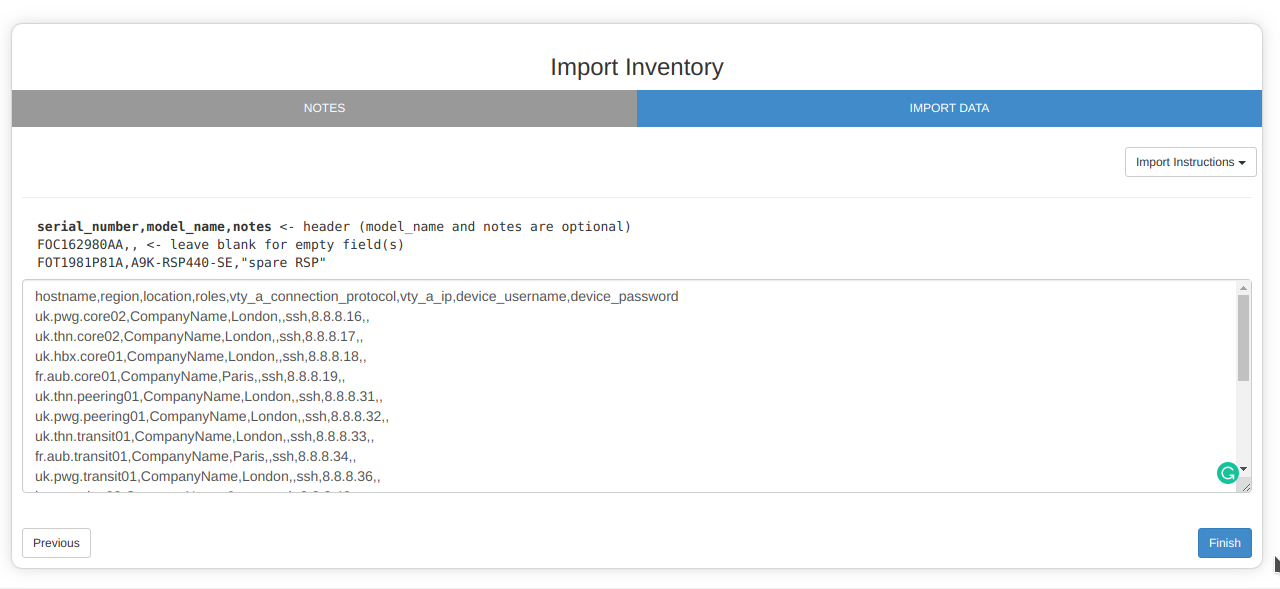
Task: Click the uk.pwg.peering01 data row
Action: coord(211,417)
